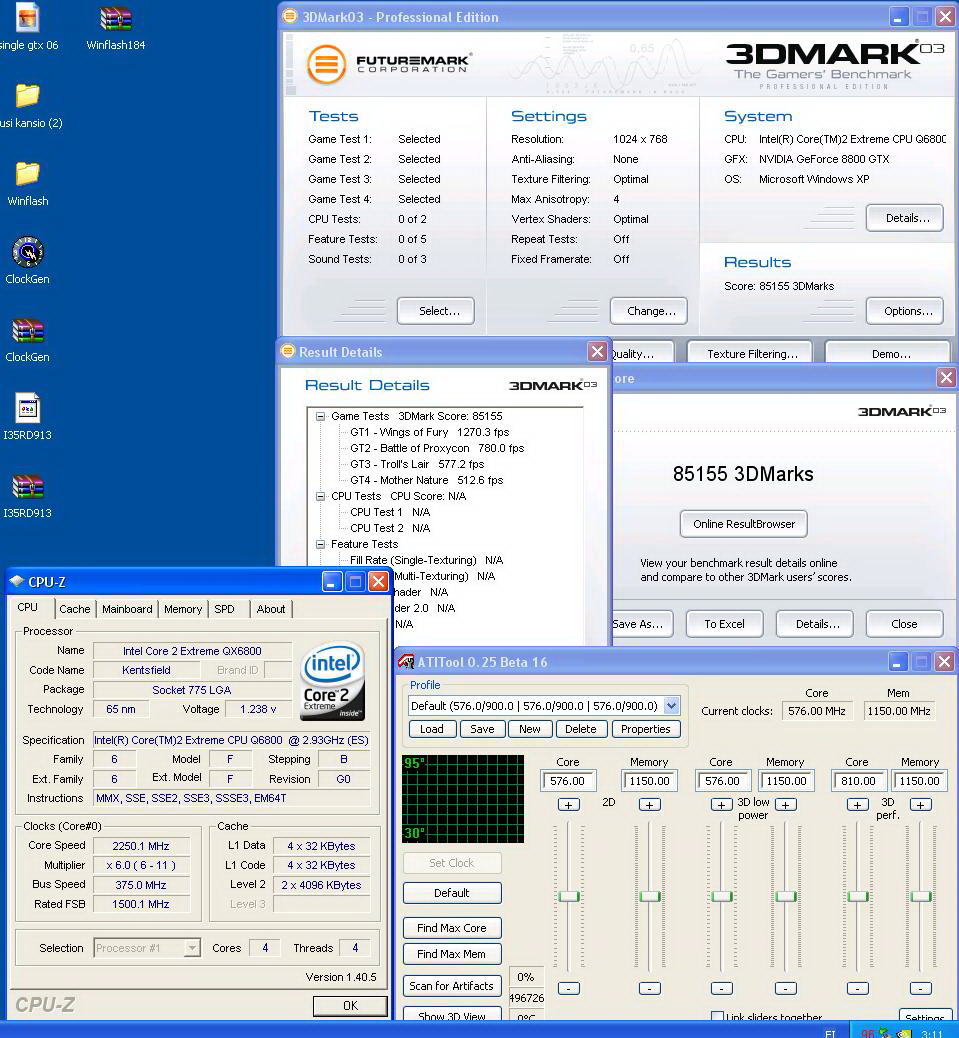This screenshot has height=1038, width=959.
Task: Click the CPU-Z title bar icon
Action: pos(17,581)
